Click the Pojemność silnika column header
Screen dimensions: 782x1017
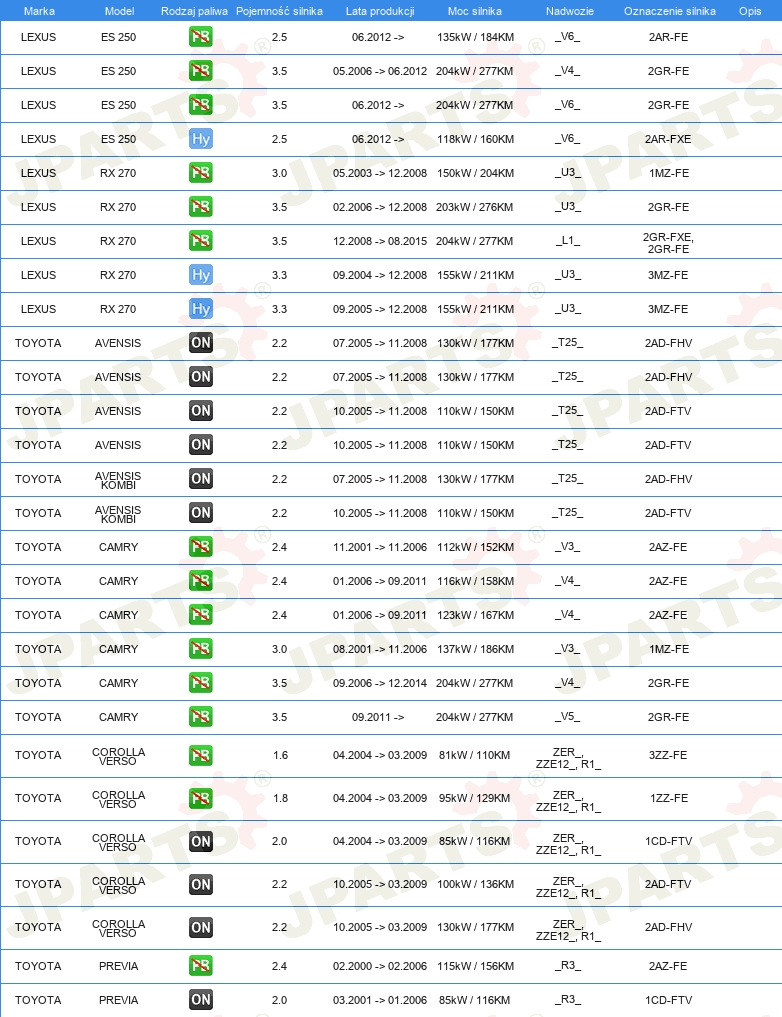[279, 11]
